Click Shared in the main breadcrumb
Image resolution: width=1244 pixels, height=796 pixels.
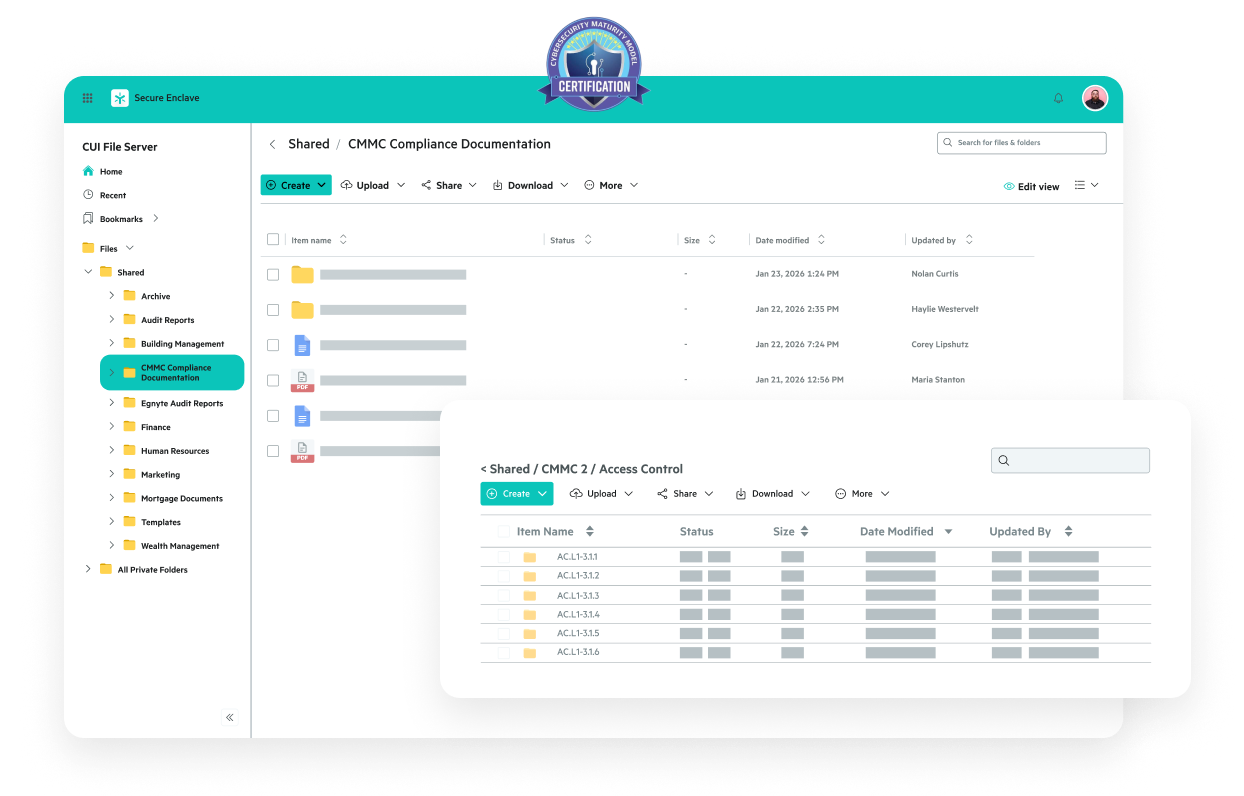point(309,144)
